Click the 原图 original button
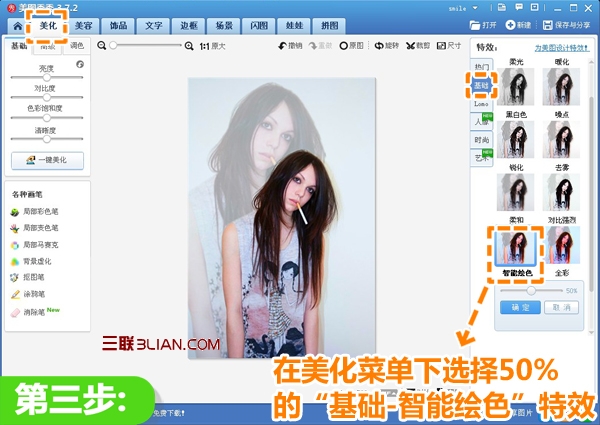Screen dimensions: 600x425 pos(351,46)
